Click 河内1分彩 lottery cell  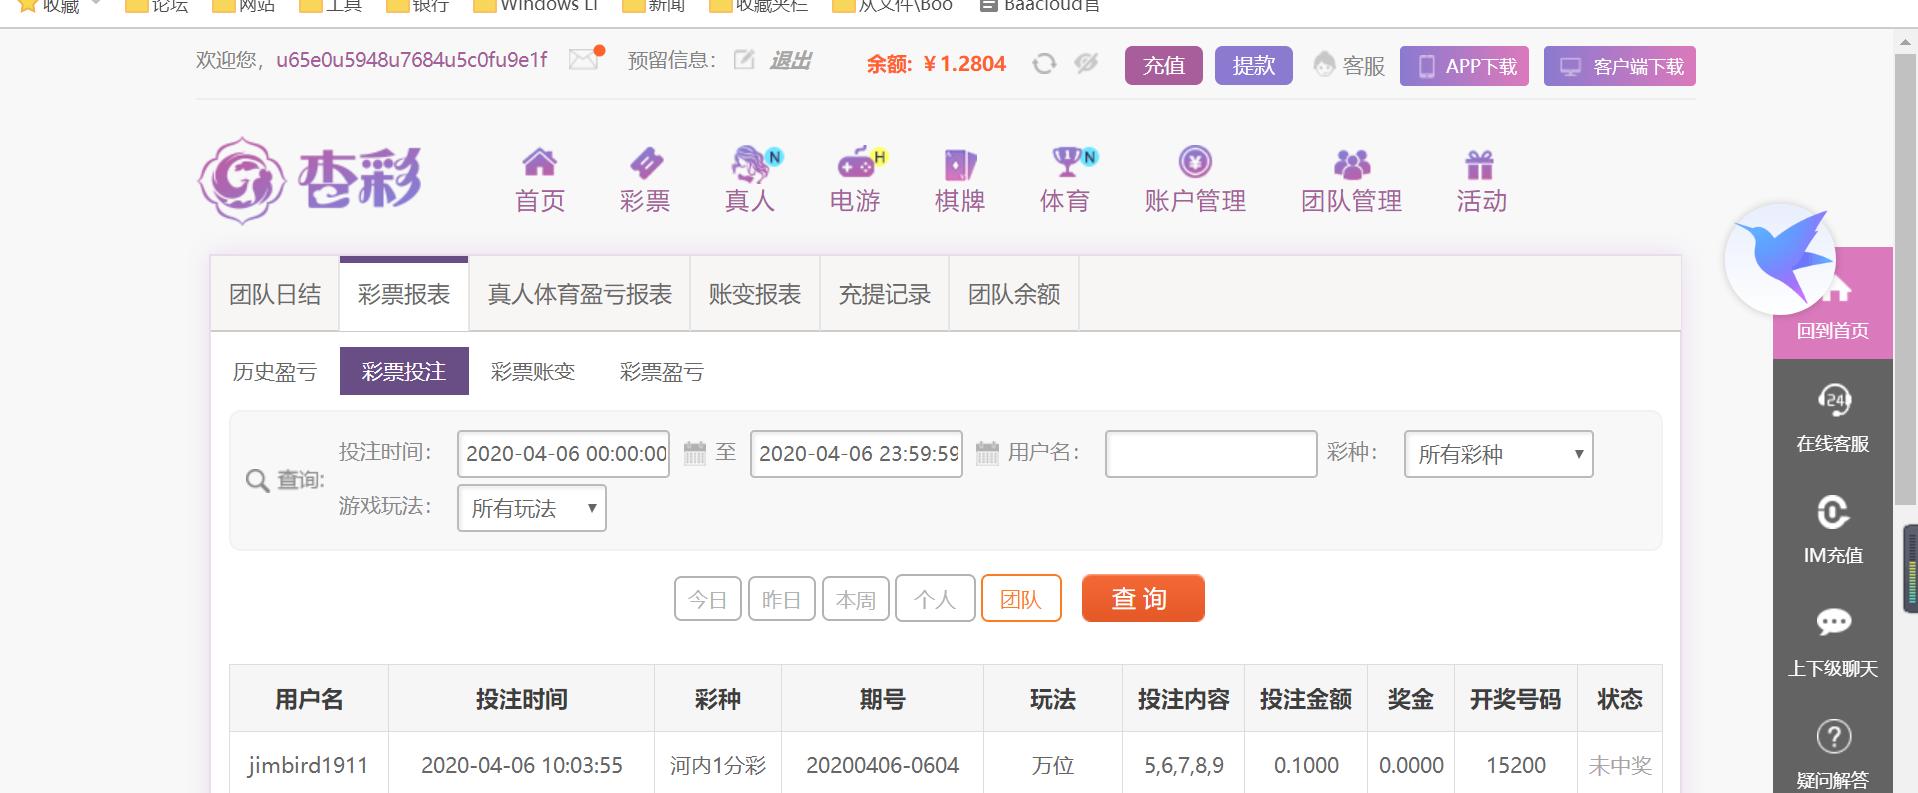click(717, 766)
